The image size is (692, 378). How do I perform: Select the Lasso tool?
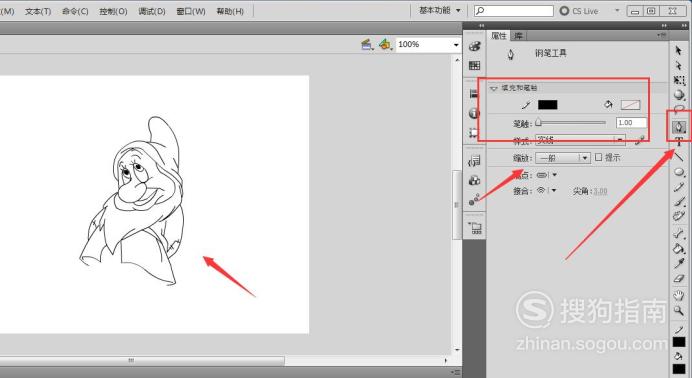pos(679,109)
